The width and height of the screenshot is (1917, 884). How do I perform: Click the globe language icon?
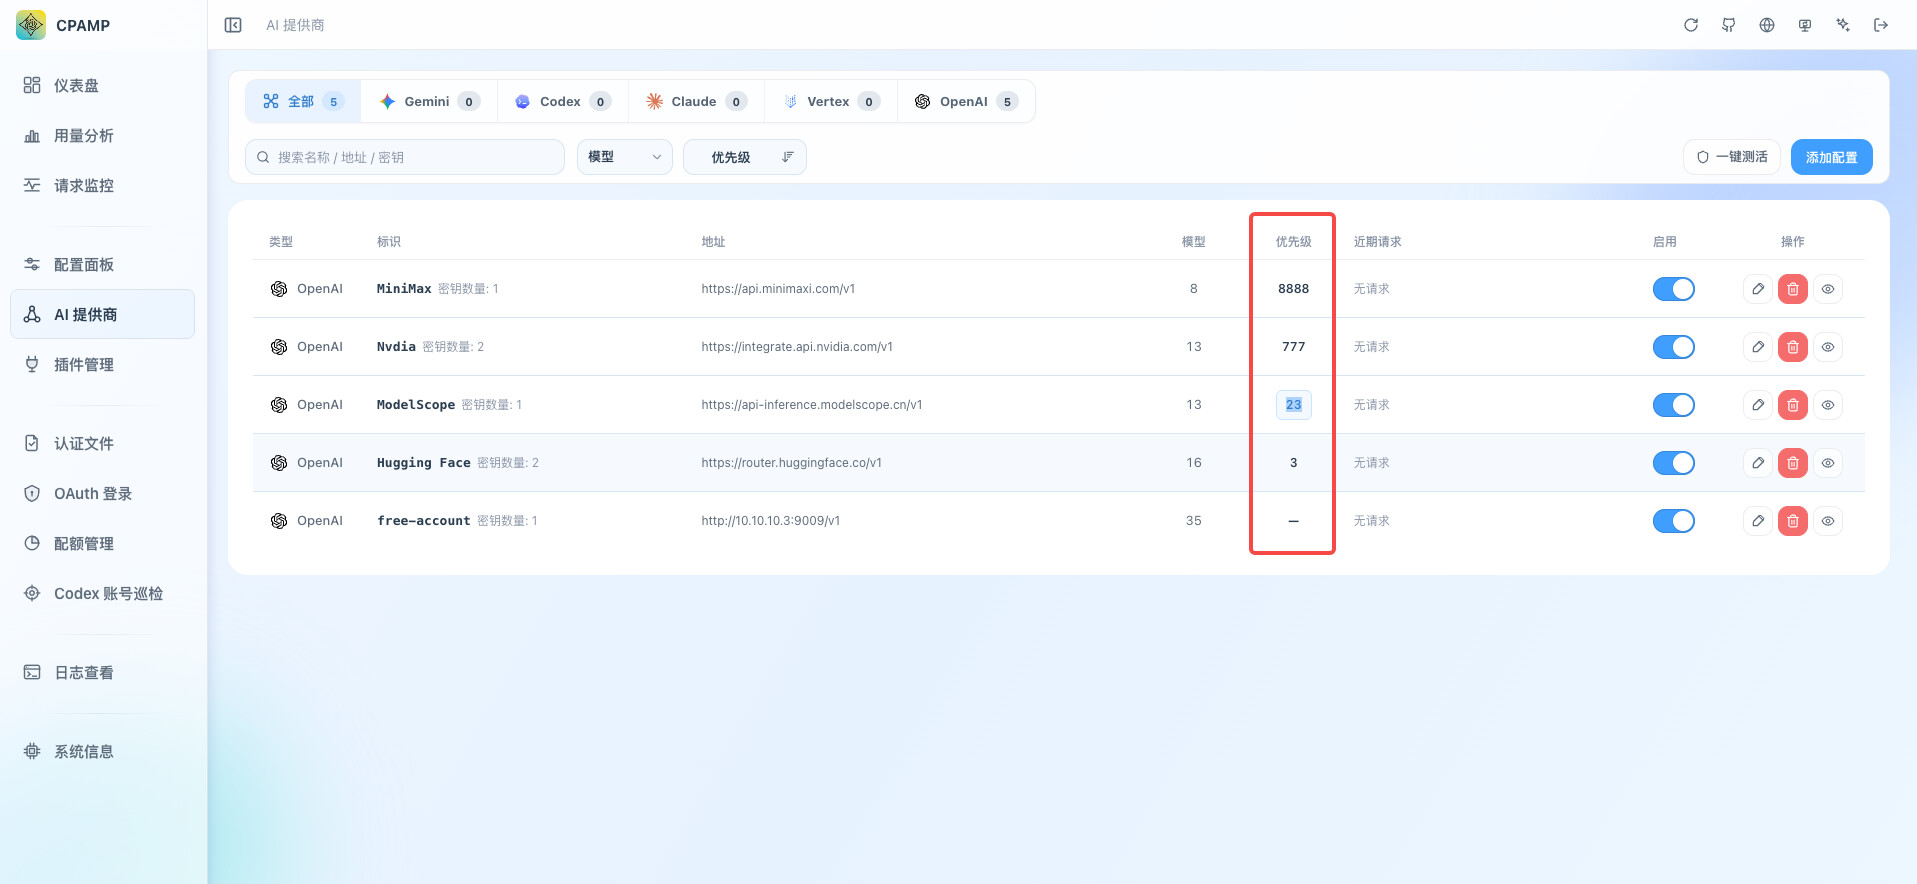pyautogui.click(x=1767, y=25)
